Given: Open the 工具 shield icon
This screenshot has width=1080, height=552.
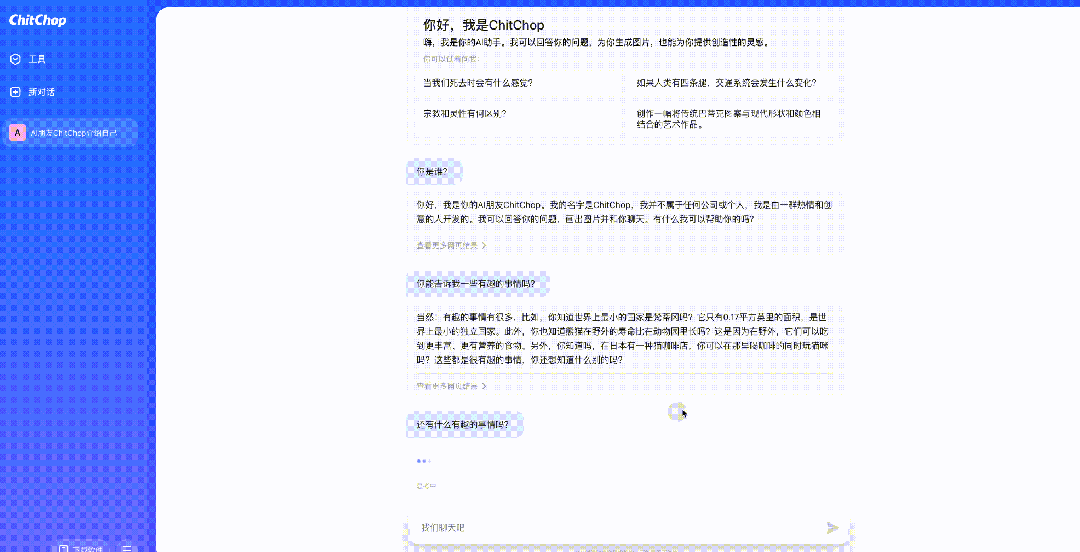Looking at the screenshot, I should pyautogui.click(x=15, y=59).
